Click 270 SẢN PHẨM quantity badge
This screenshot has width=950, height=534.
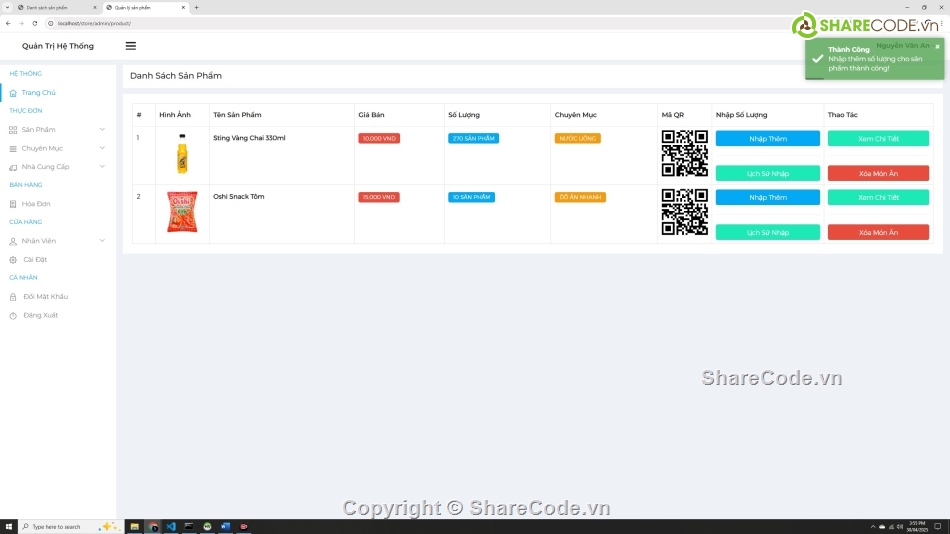tap(473, 139)
